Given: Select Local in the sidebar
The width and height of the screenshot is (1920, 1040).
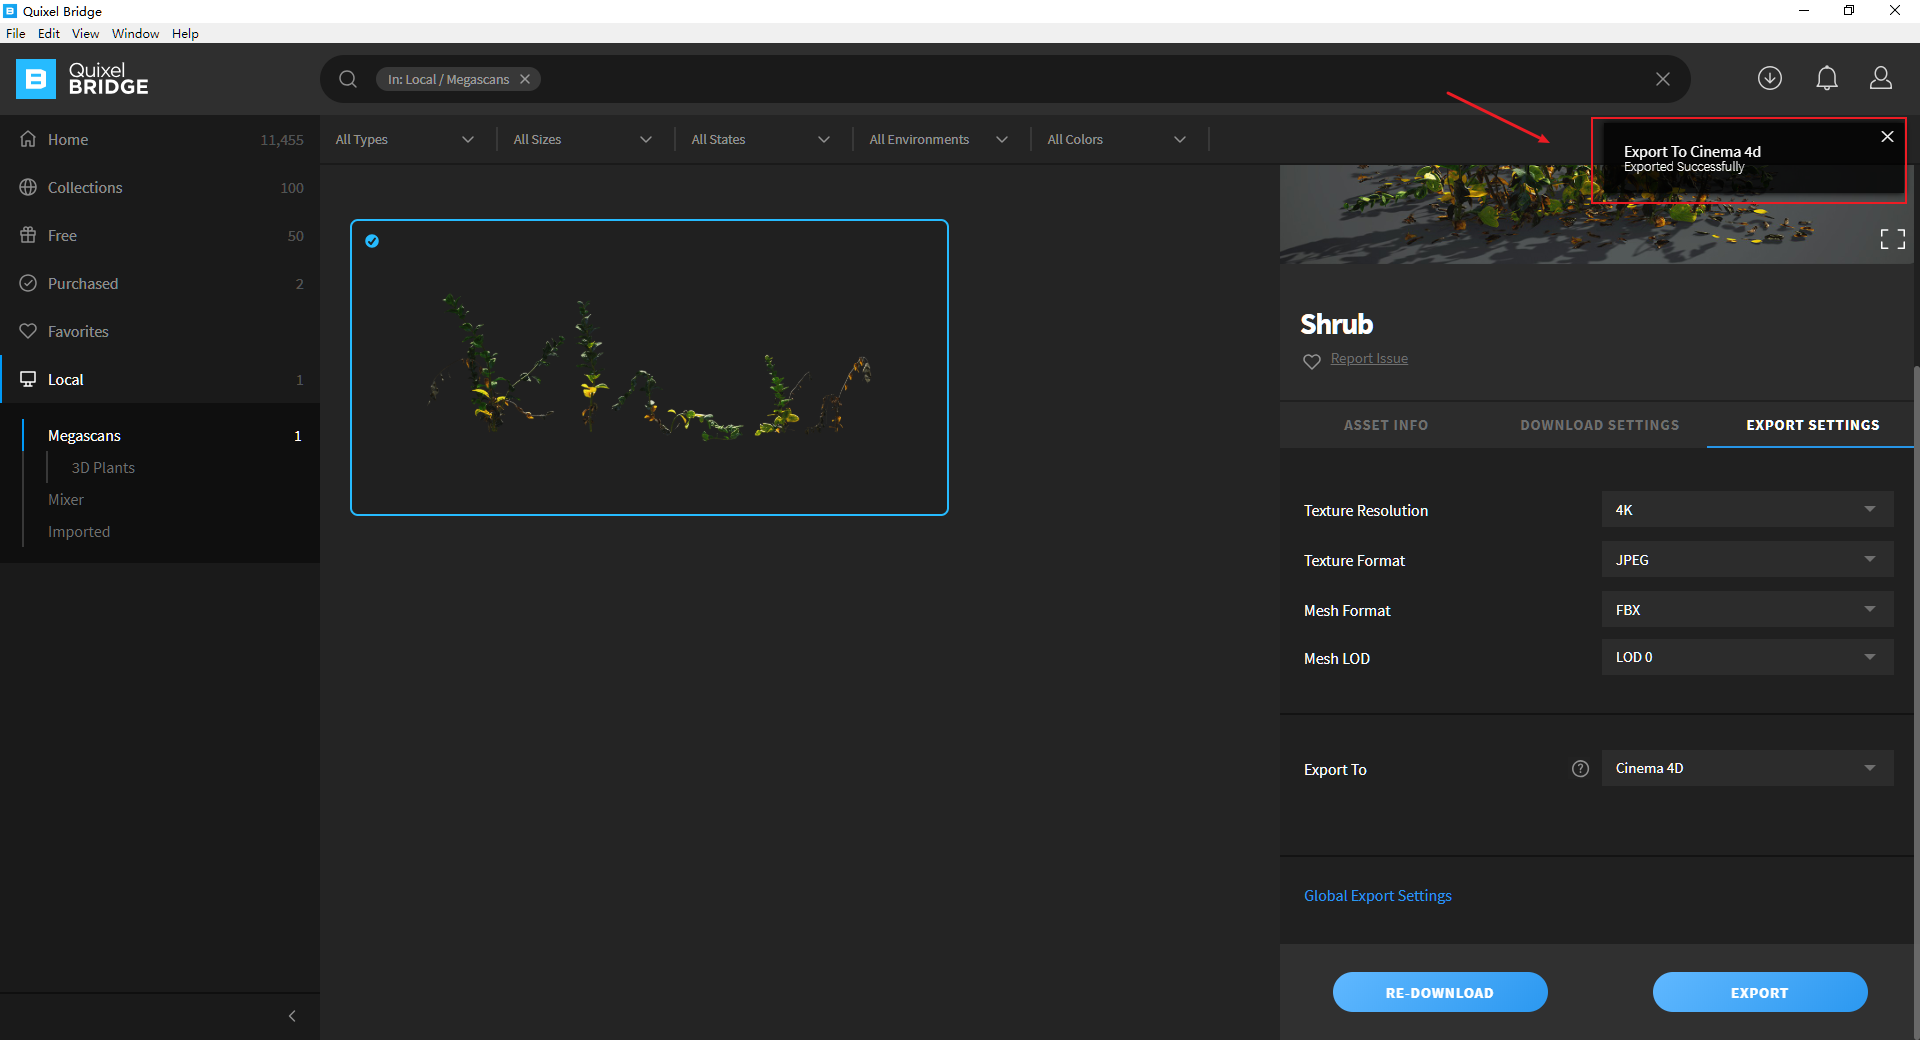Looking at the screenshot, I should coord(160,380).
